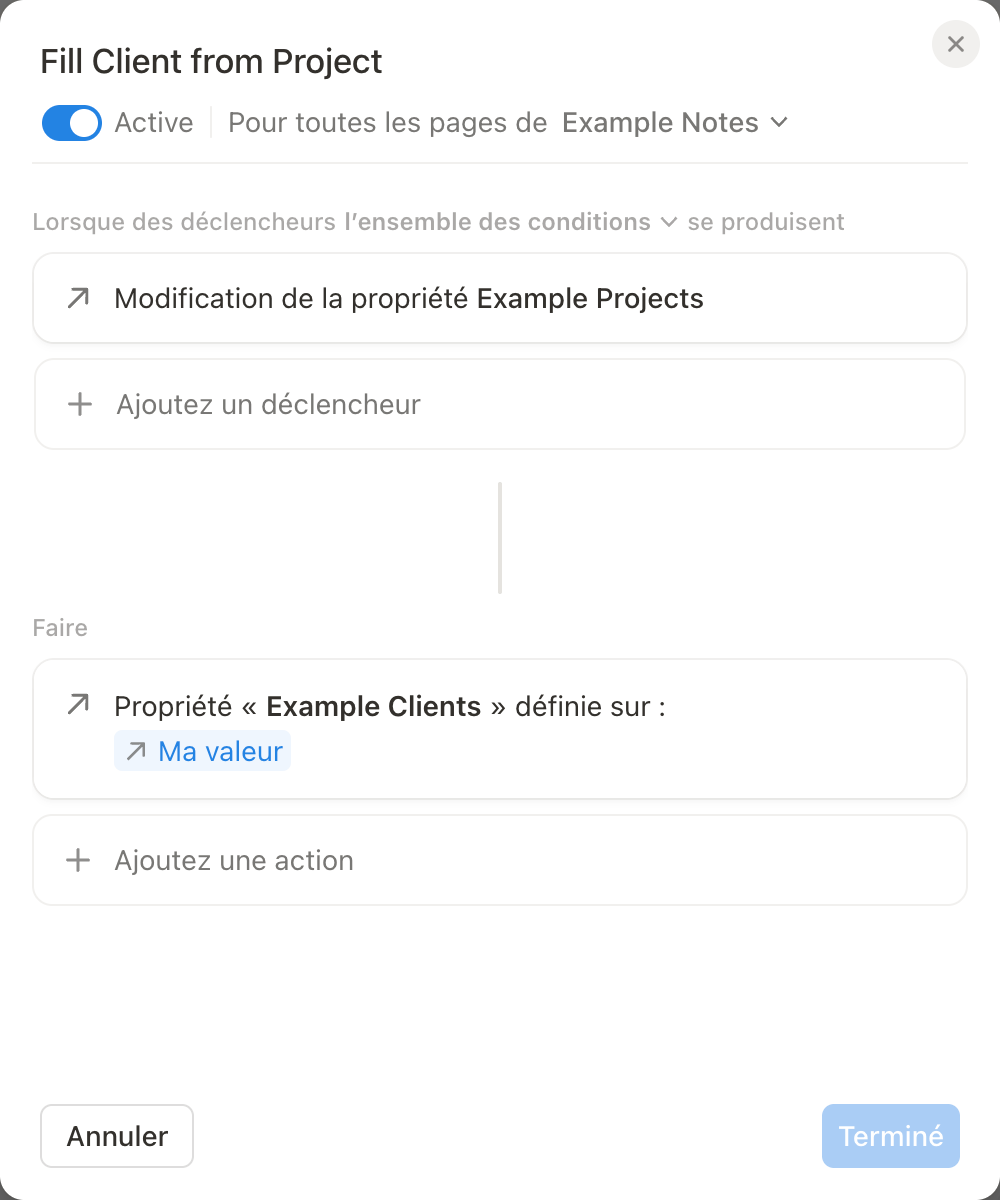Click the arrow icon beside Propriété Example Clients
Screen dimensions: 1000x1200
coord(78,706)
